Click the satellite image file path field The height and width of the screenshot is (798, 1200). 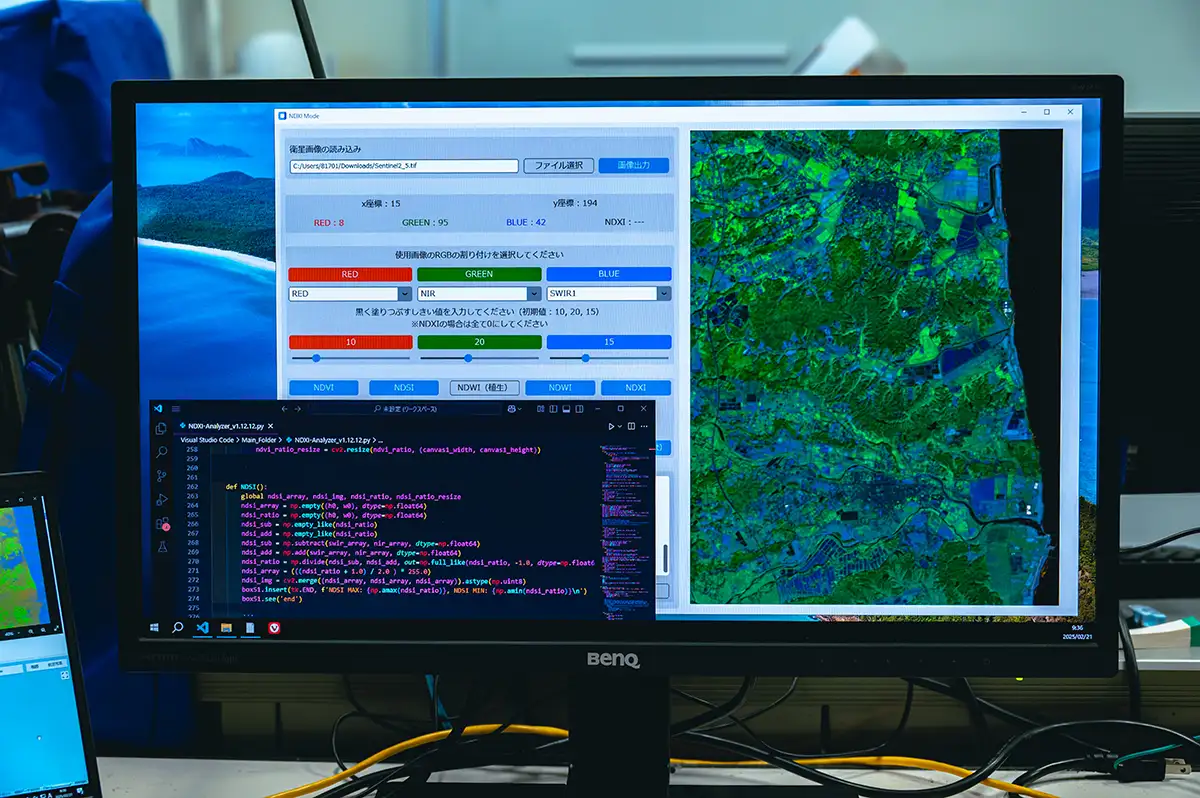coord(403,166)
